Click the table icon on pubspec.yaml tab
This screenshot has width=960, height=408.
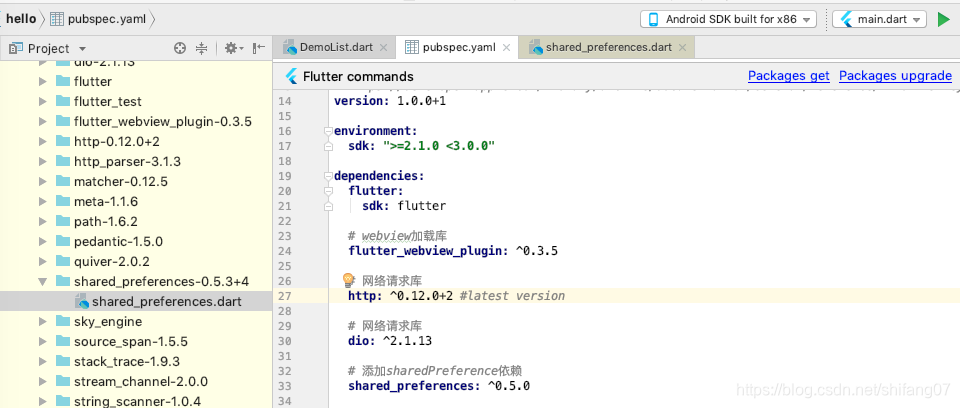[412, 47]
